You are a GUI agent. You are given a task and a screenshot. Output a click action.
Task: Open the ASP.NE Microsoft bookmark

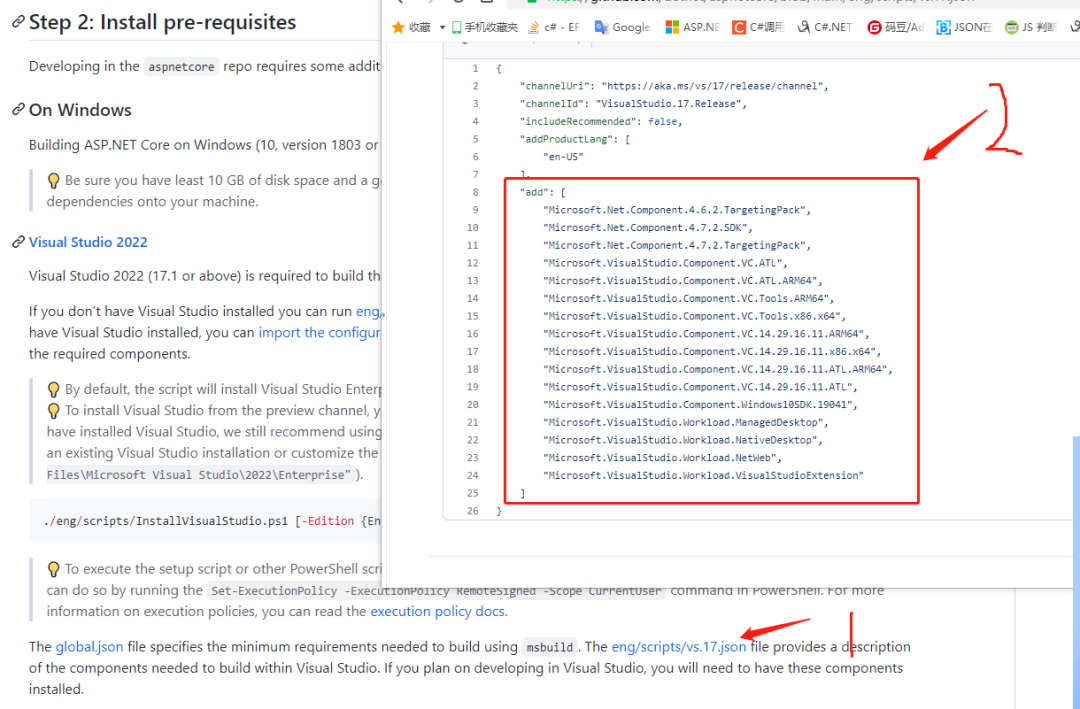click(x=692, y=27)
